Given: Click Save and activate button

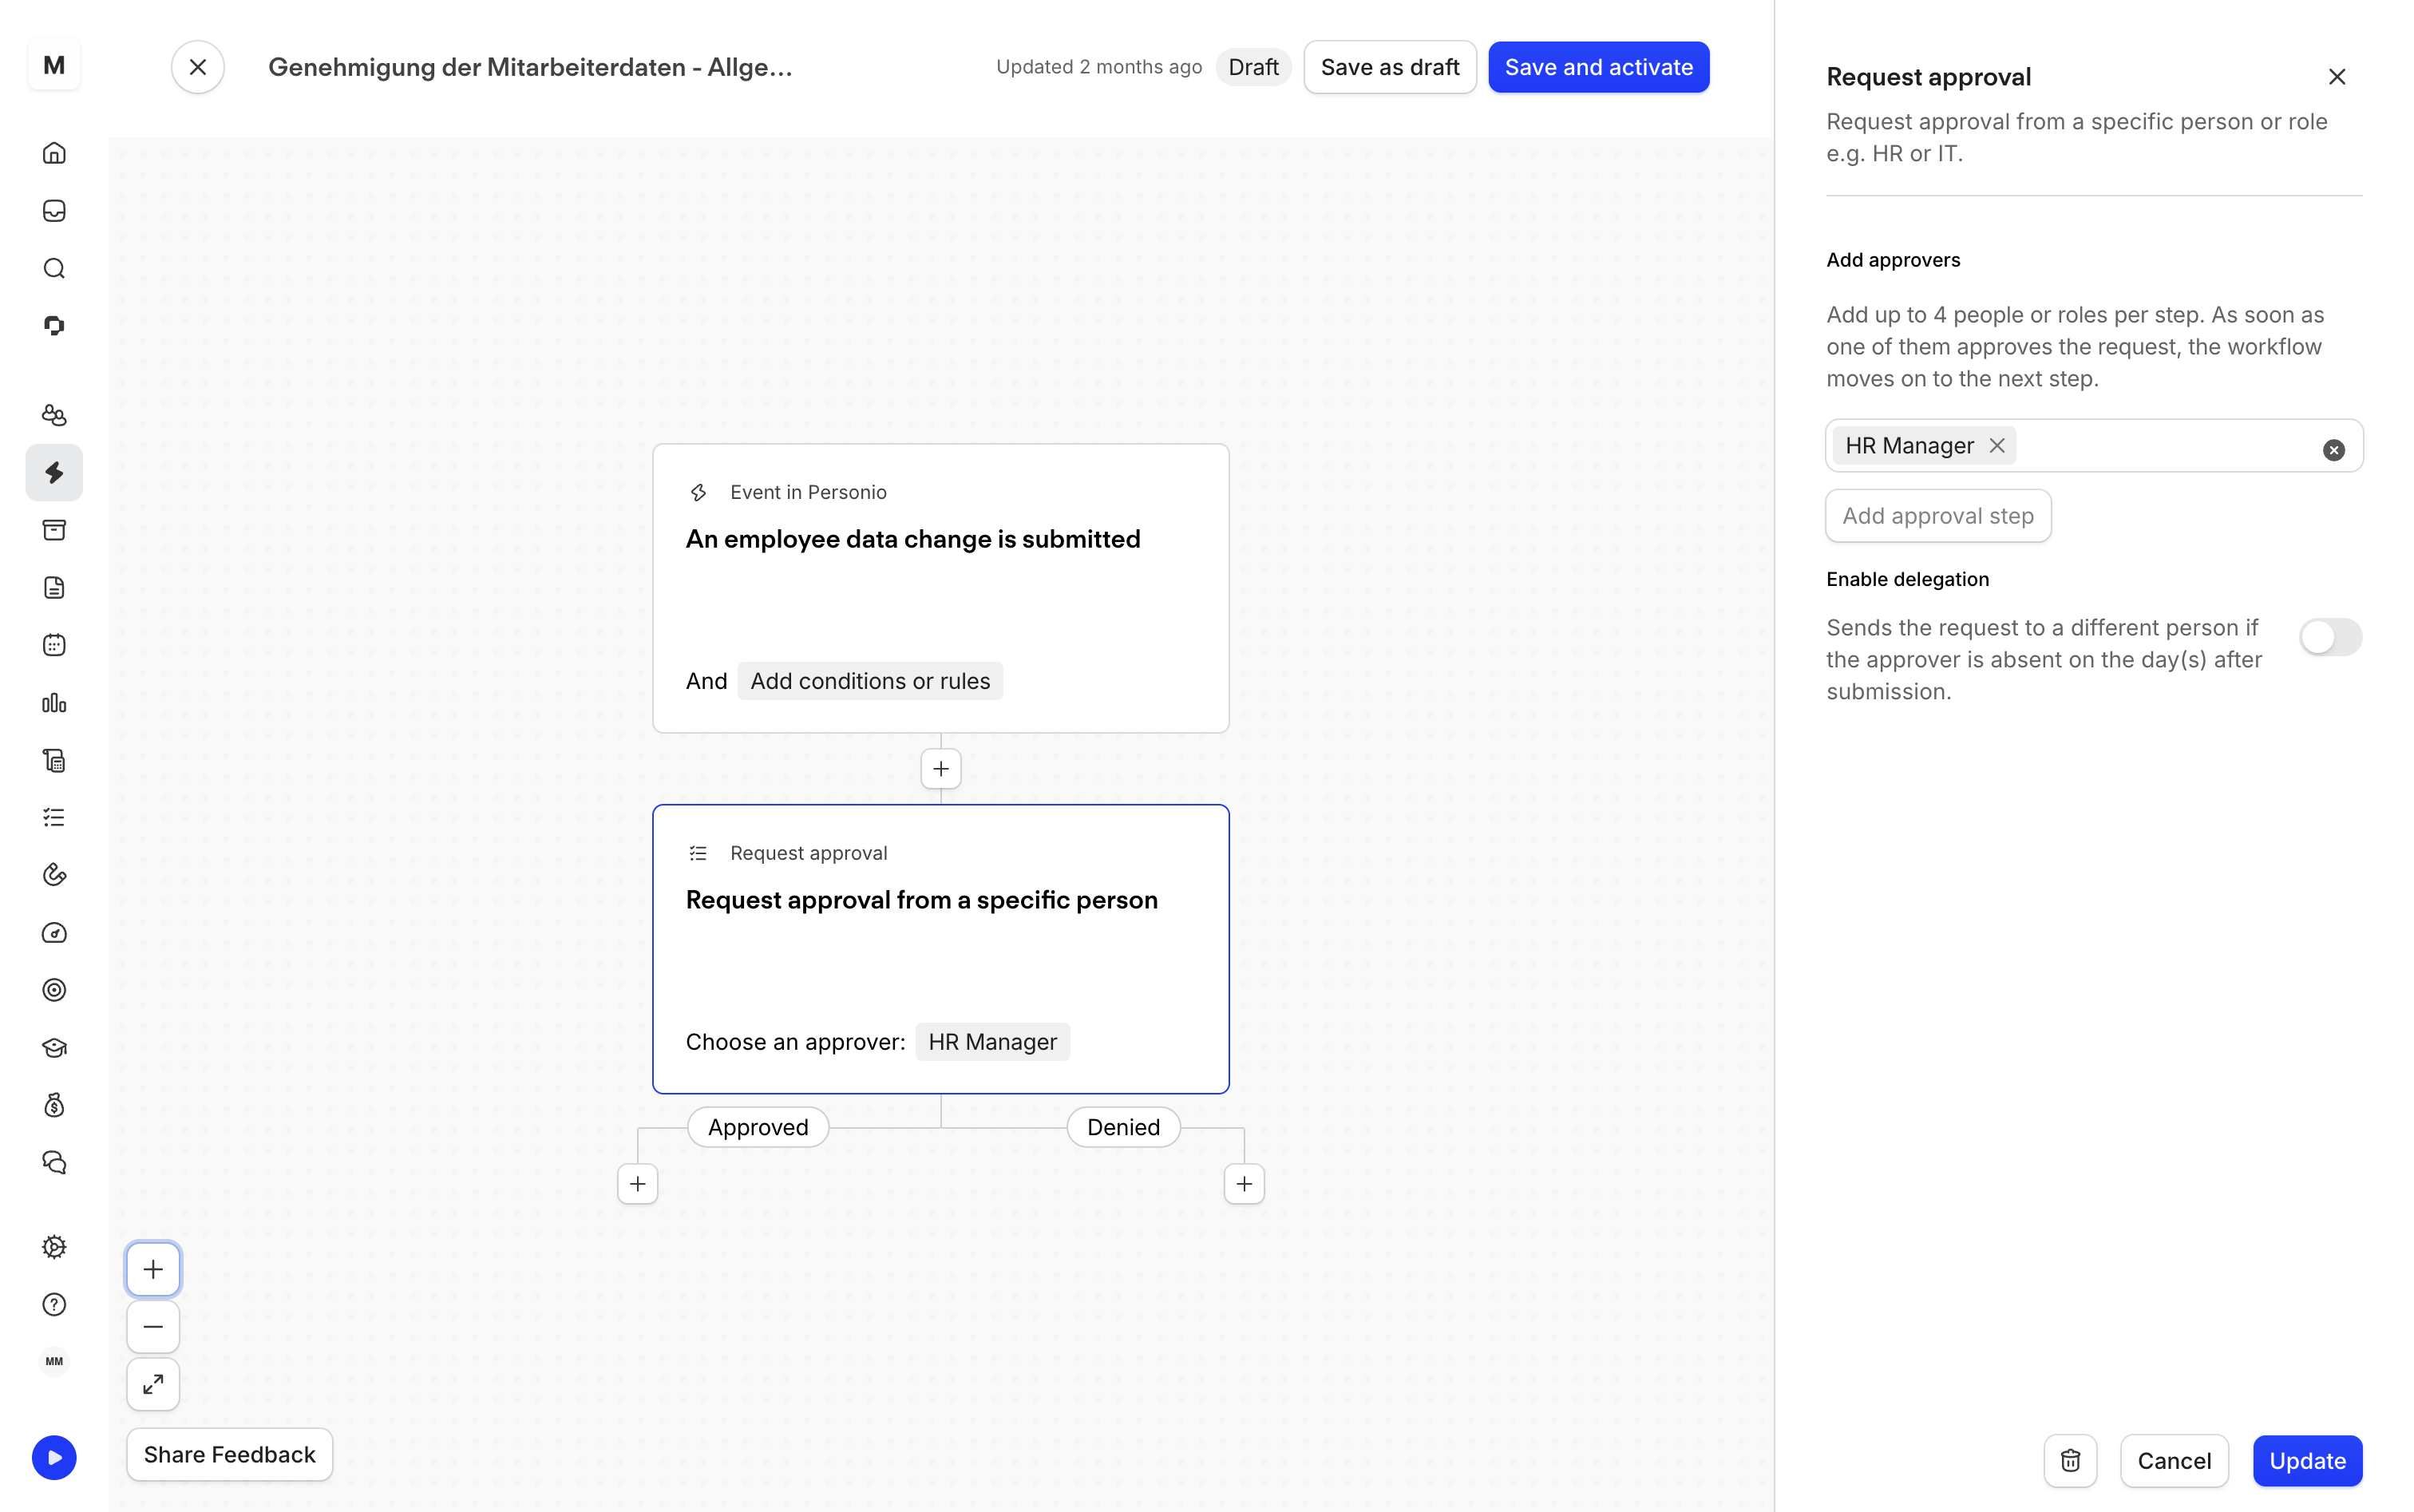Looking at the screenshot, I should point(1598,67).
